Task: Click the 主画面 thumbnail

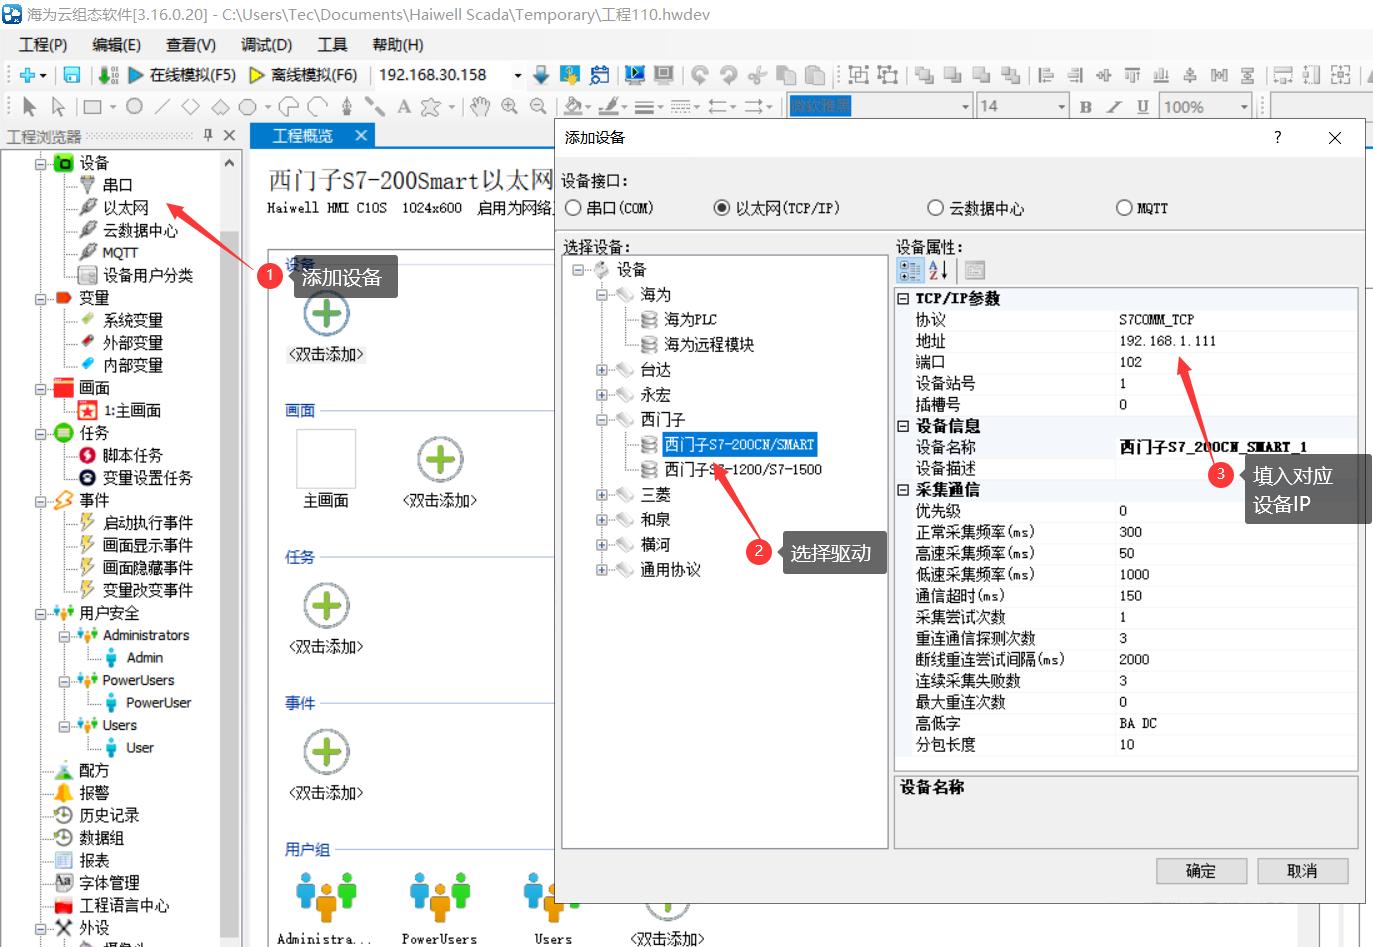Action: point(326,459)
